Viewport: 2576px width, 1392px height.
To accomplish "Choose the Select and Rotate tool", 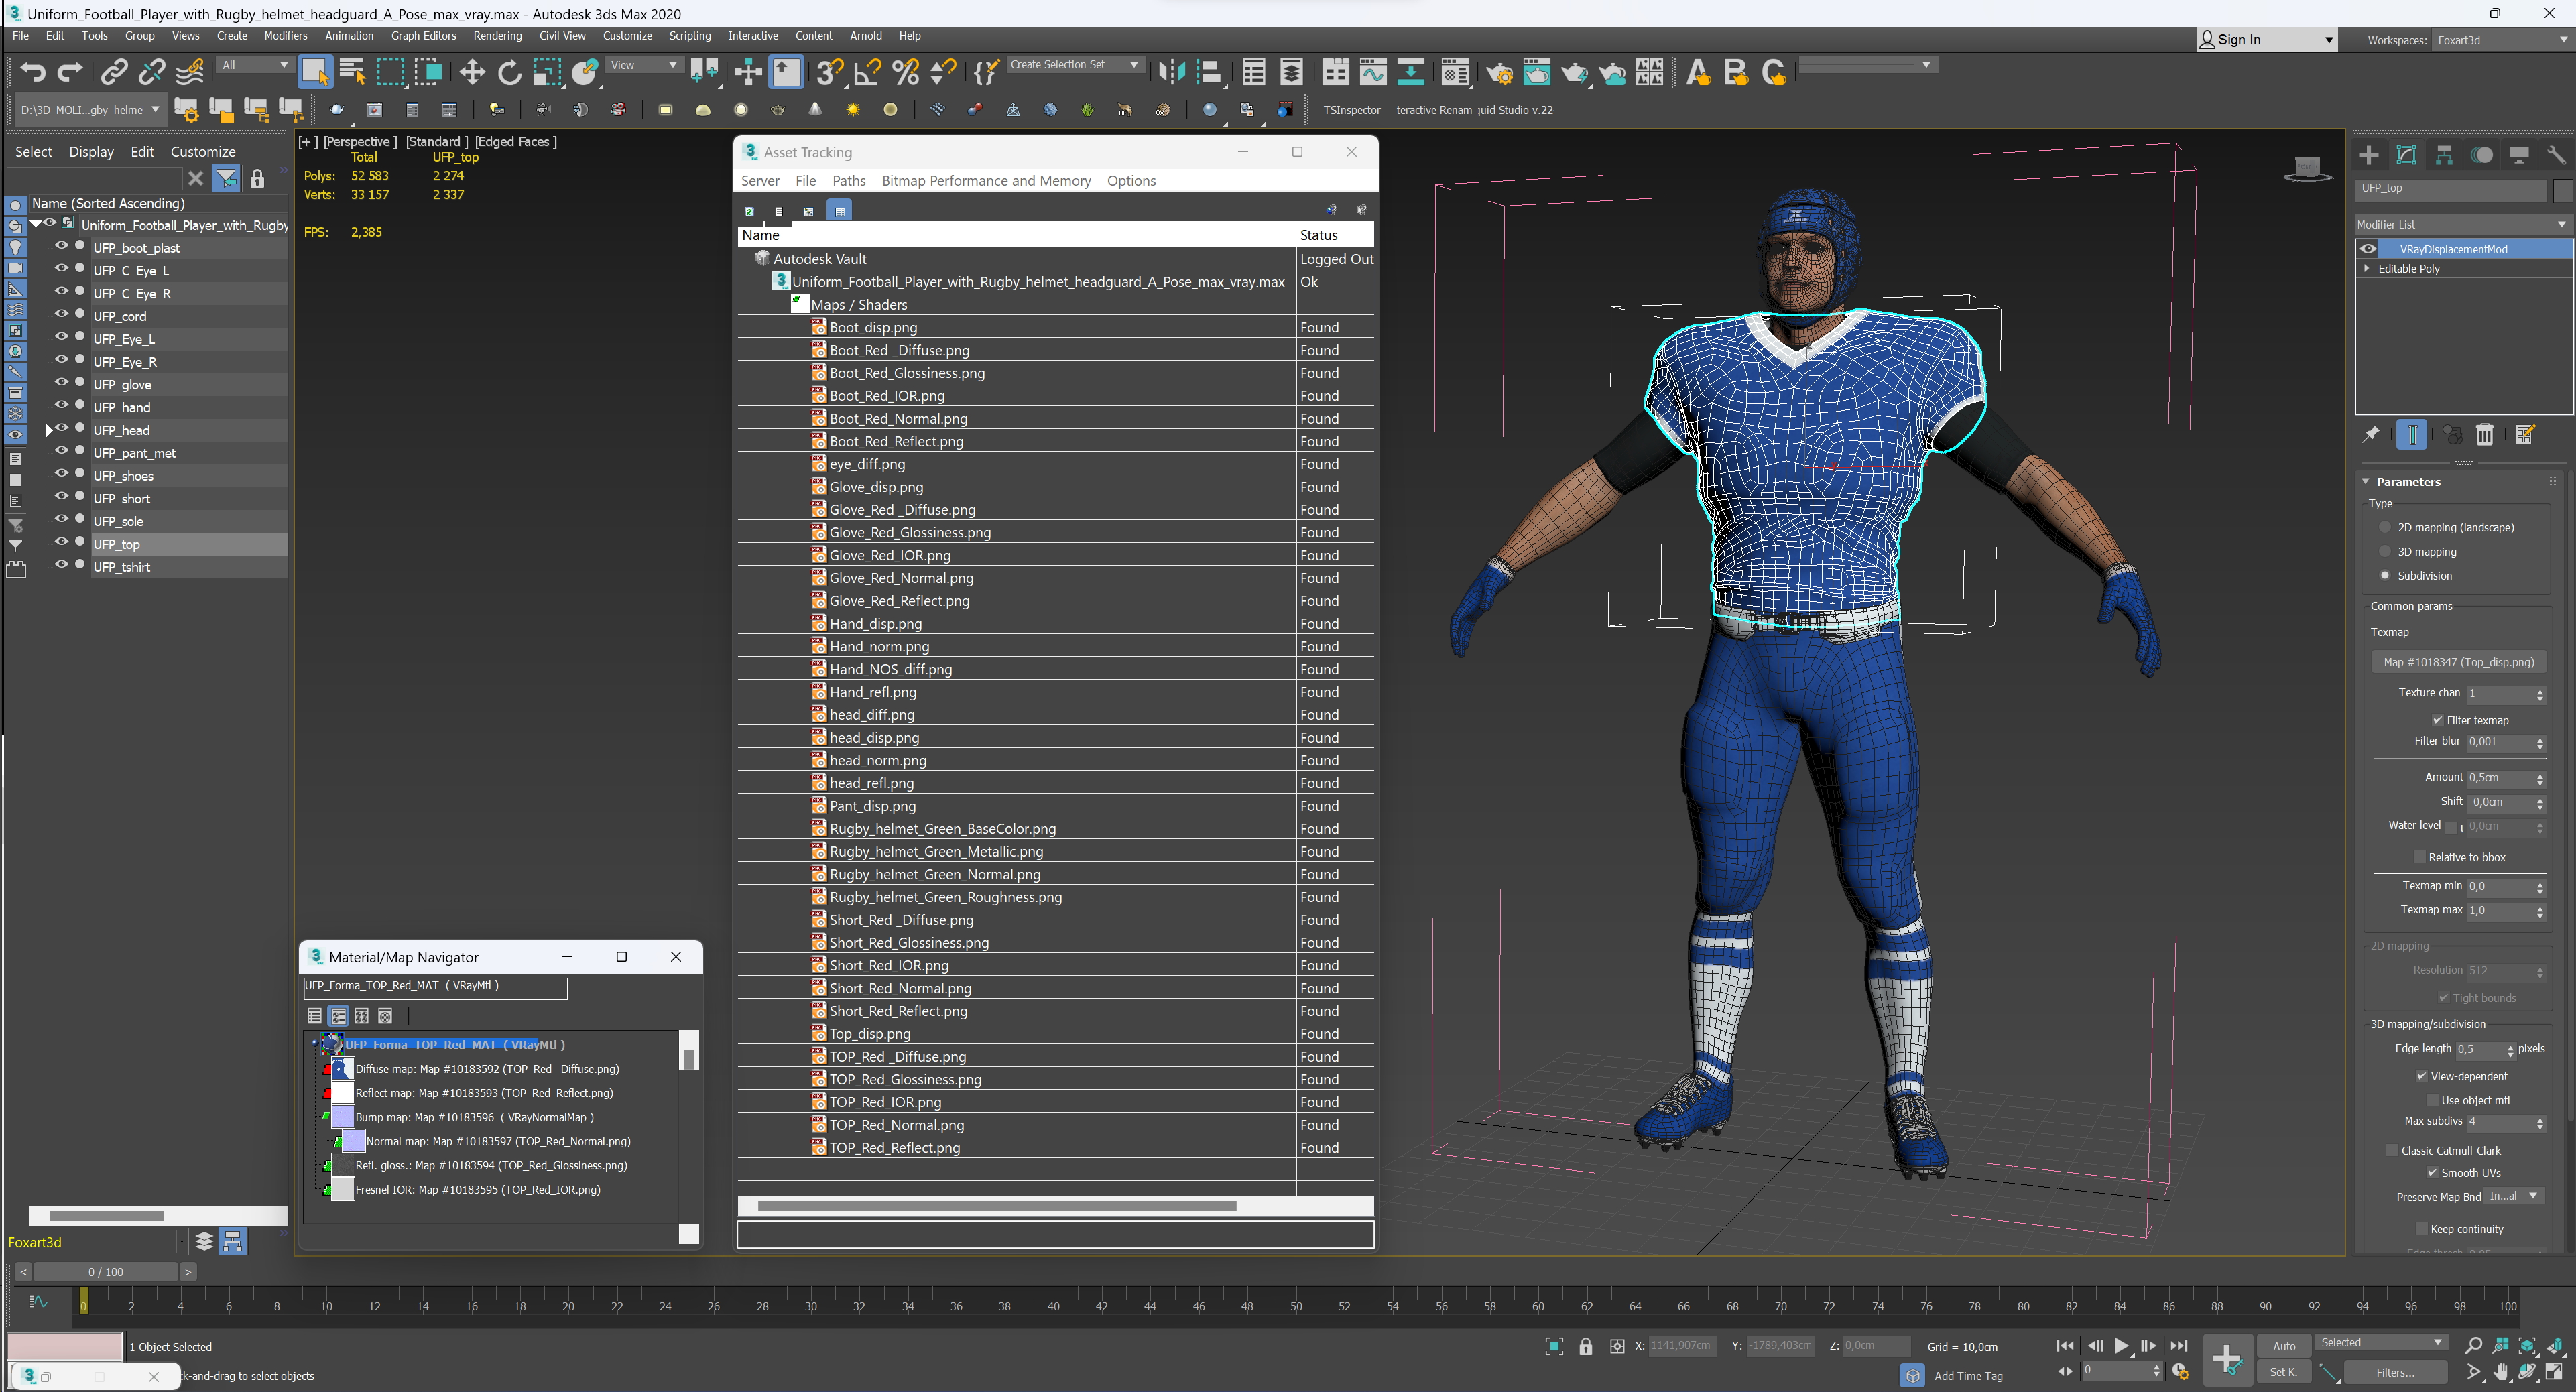I will point(509,71).
